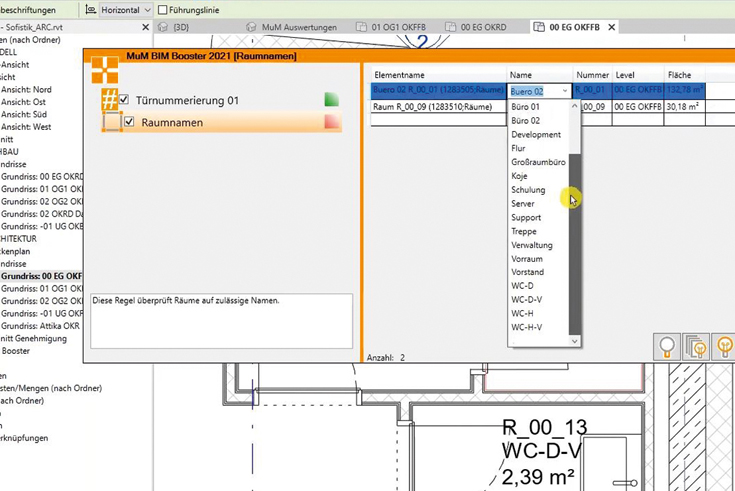Uncheck the Raumnamen rule checkbox

(129, 122)
